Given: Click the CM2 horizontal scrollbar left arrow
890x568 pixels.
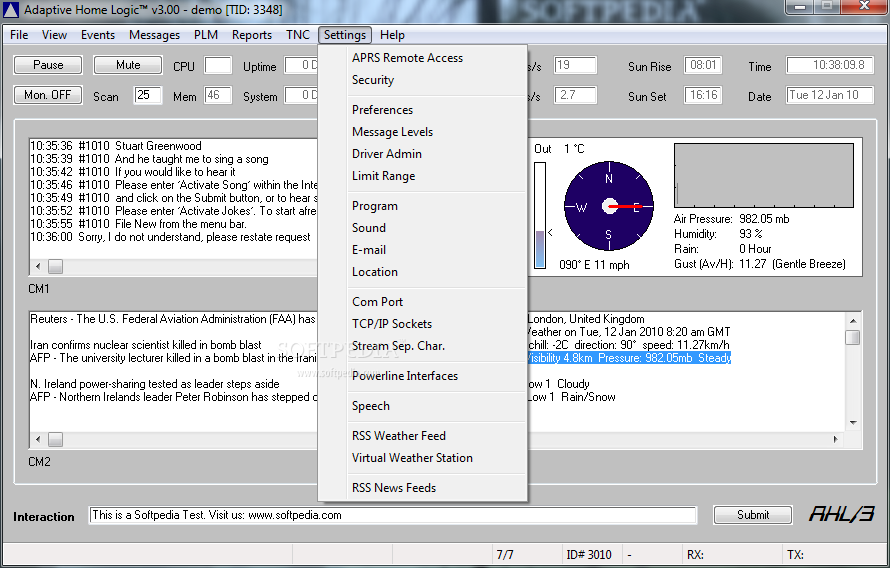Looking at the screenshot, I should (x=38, y=439).
